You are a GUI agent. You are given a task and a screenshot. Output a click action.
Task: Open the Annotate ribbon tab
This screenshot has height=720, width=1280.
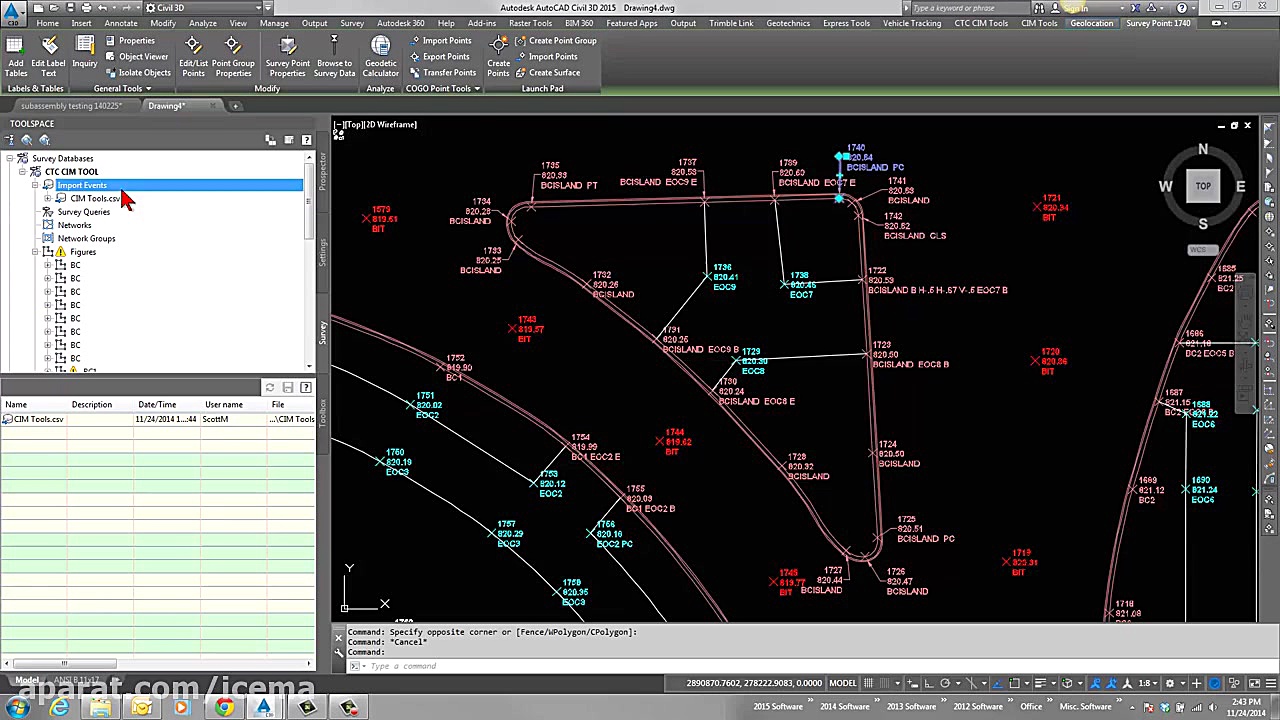[121, 23]
